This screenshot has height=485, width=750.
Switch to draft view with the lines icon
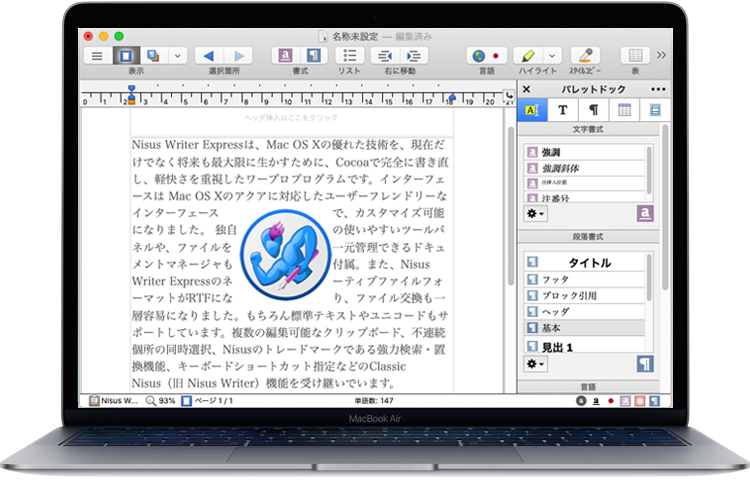97,56
